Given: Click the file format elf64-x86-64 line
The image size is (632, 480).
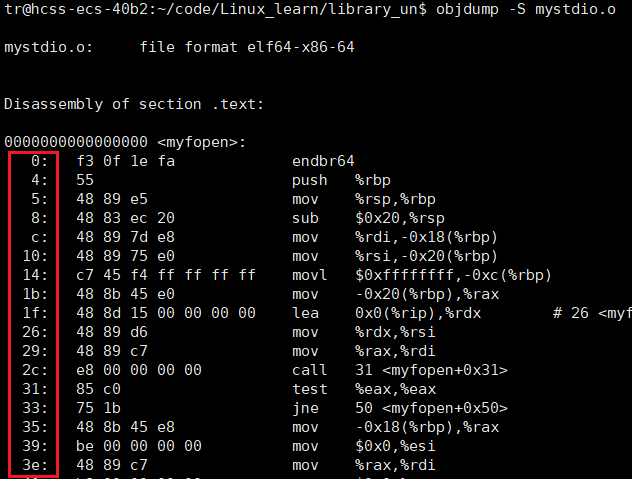Looking at the screenshot, I should point(247,47).
